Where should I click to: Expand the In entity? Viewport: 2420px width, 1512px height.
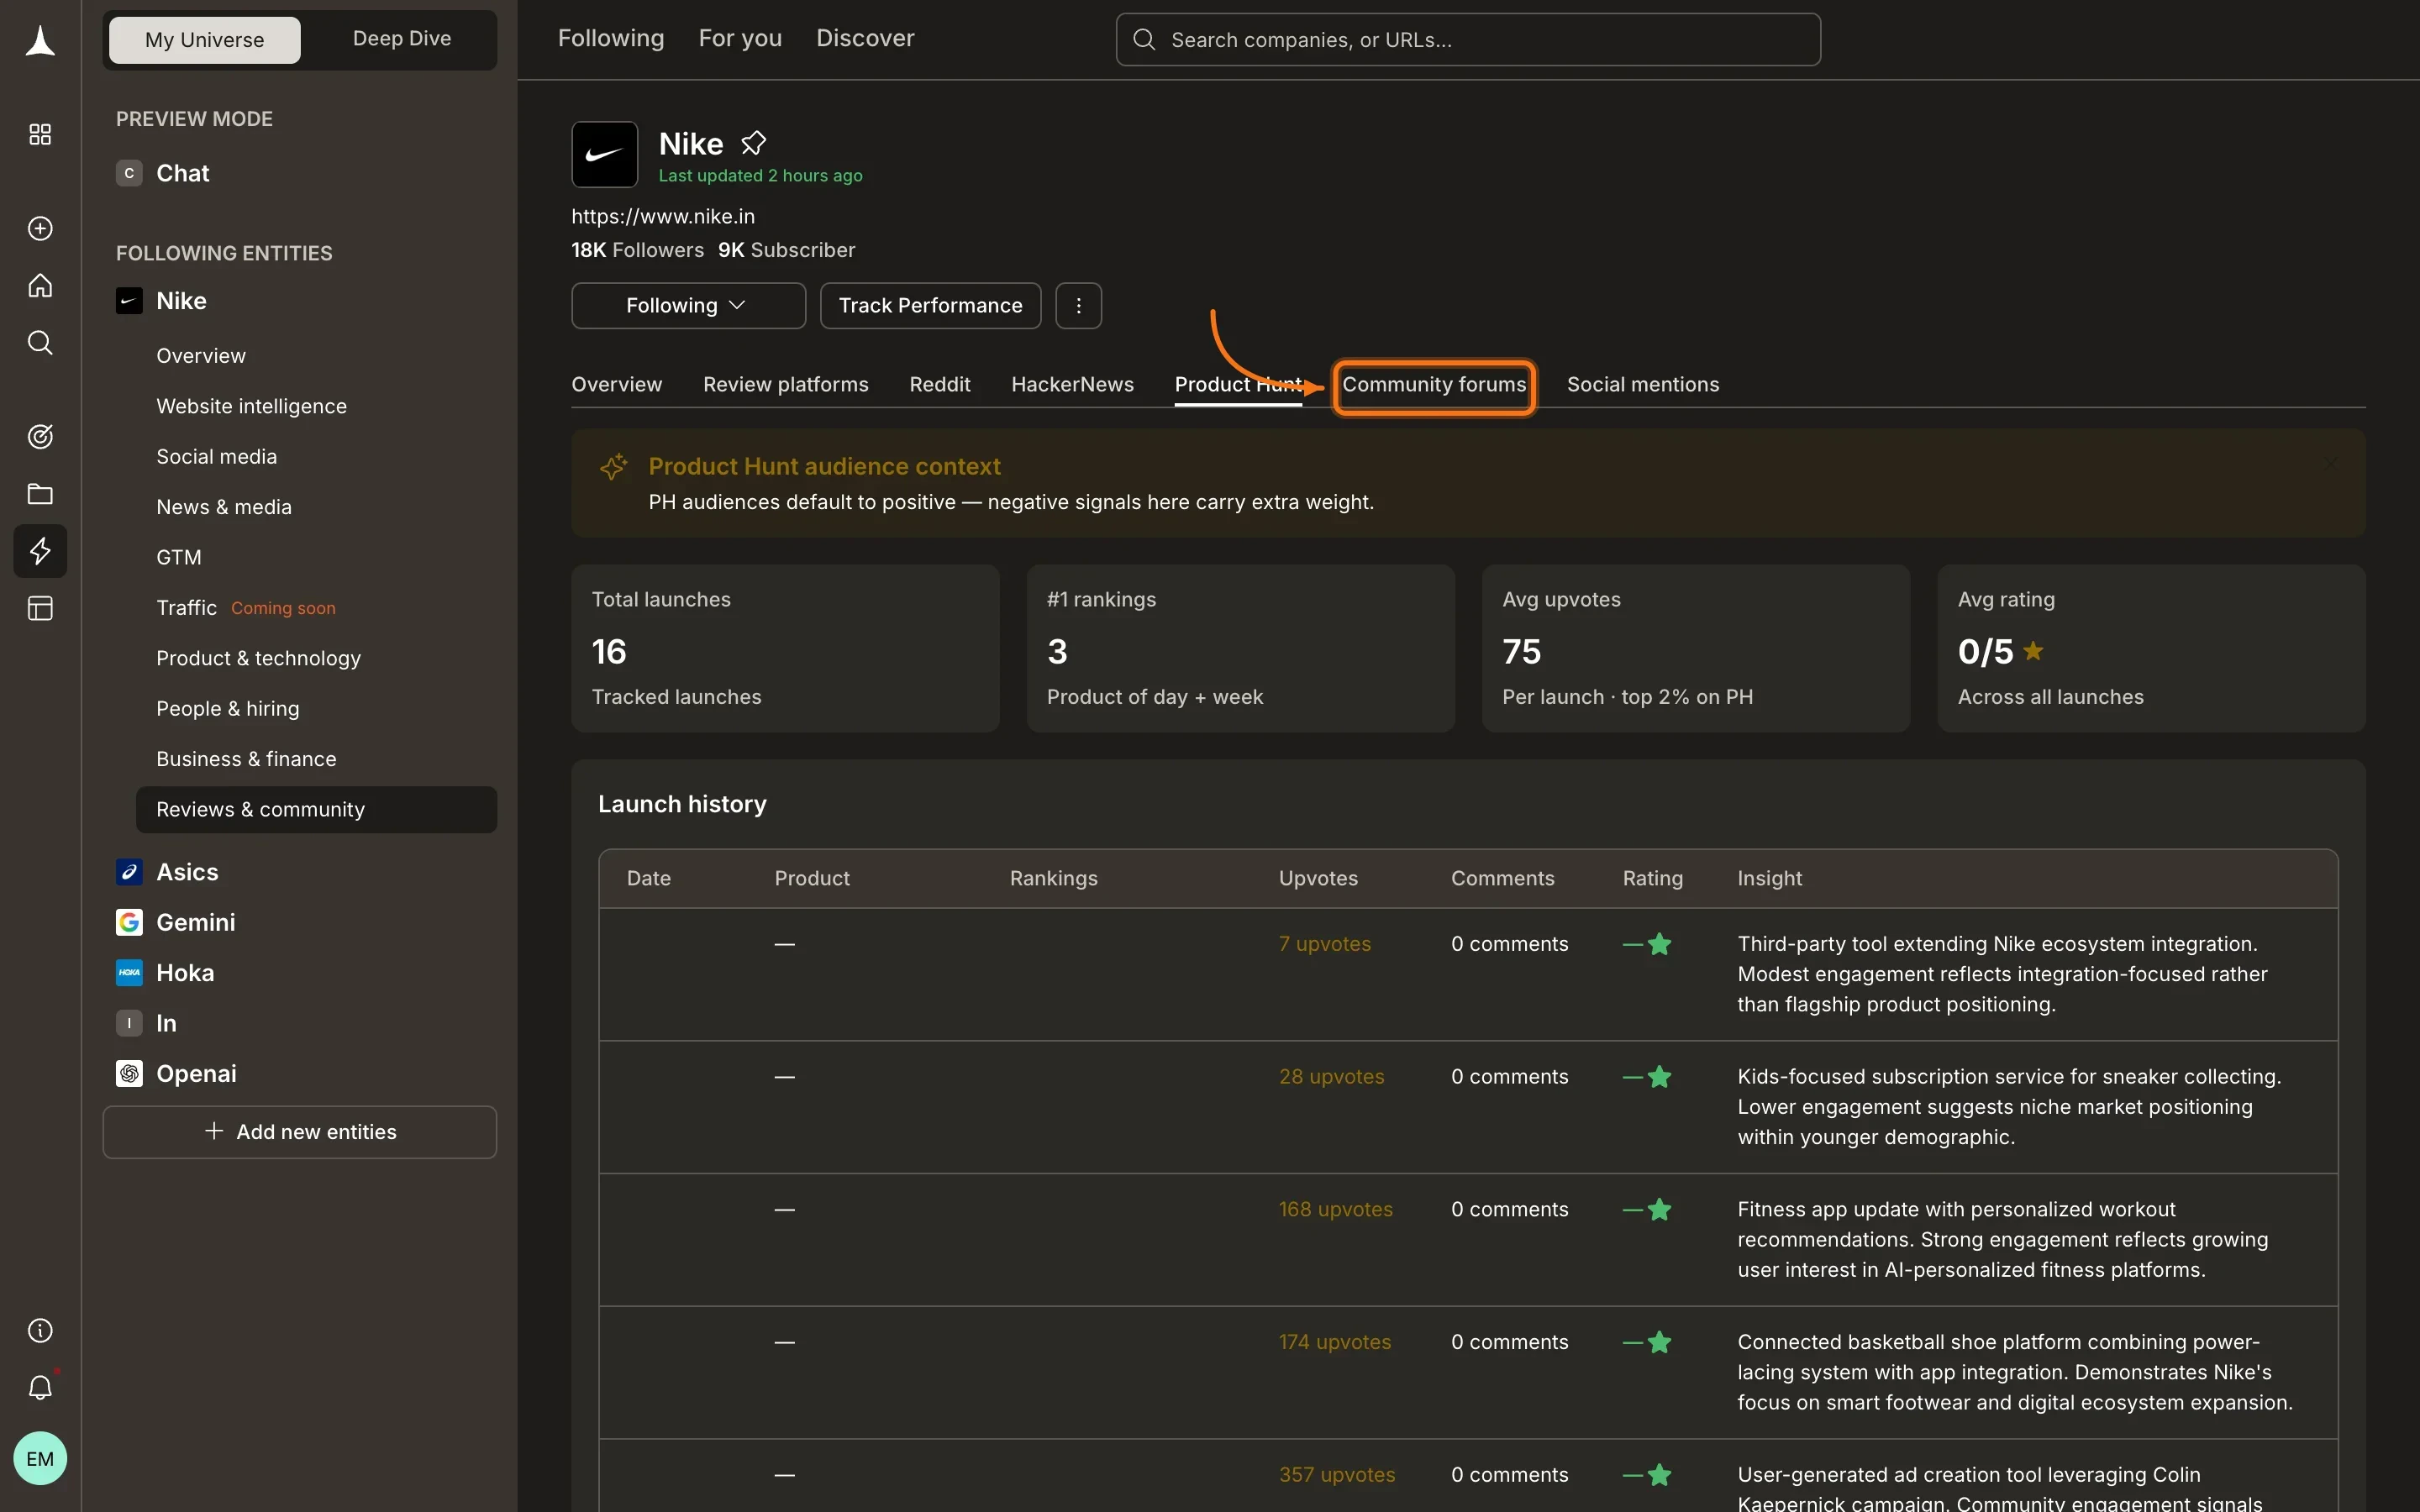pyautogui.click(x=166, y=1024)
